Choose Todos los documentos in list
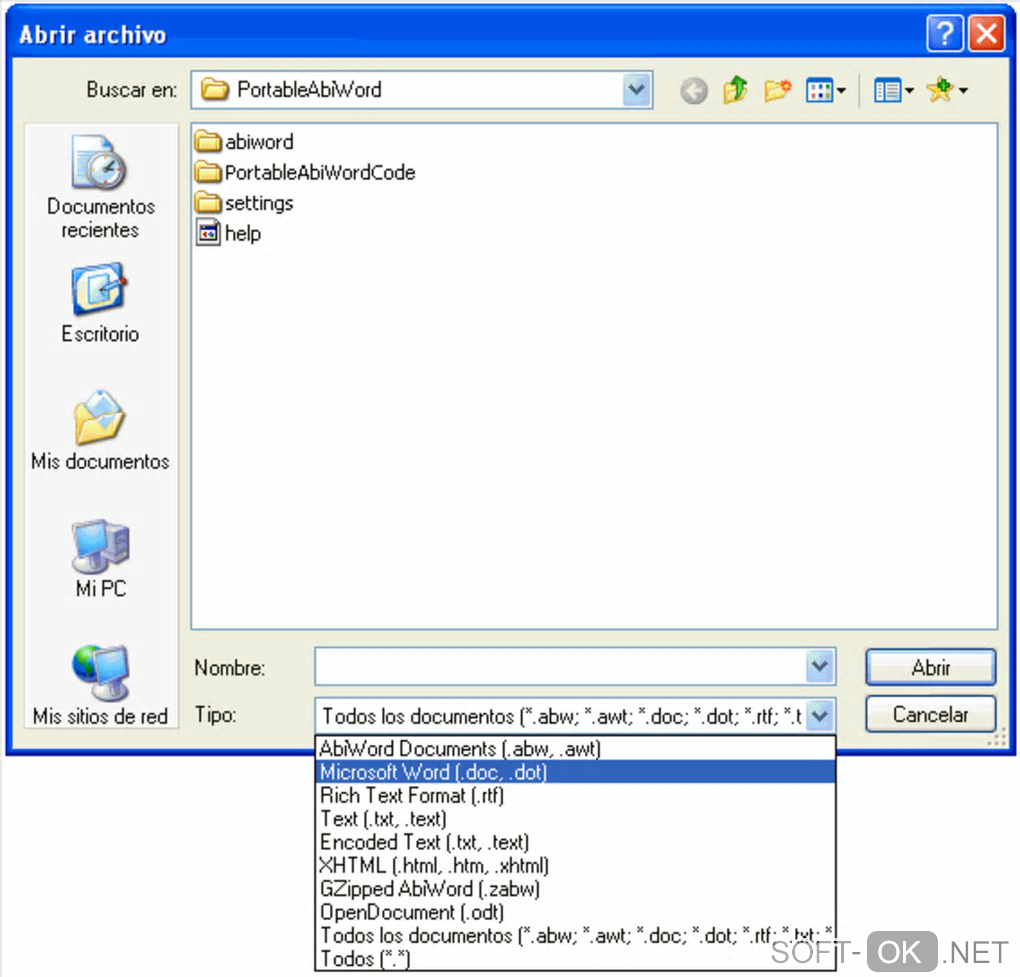 click(x=575, y=936)
